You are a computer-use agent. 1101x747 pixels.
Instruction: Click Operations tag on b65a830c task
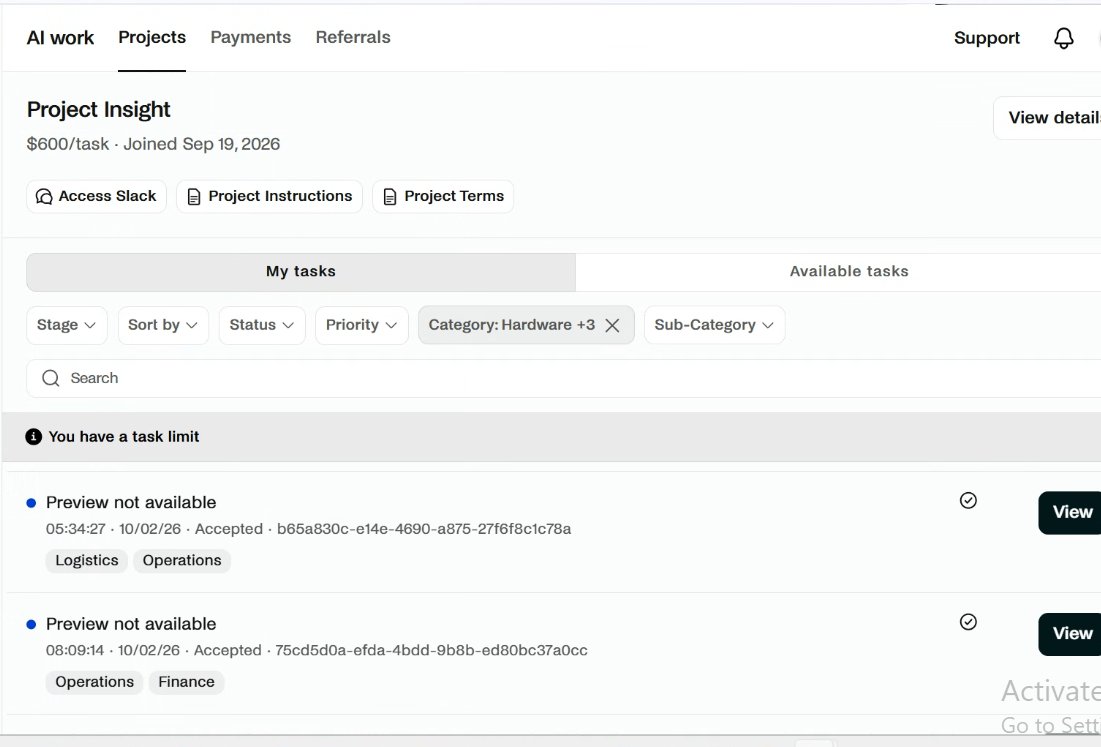point(182,560)
